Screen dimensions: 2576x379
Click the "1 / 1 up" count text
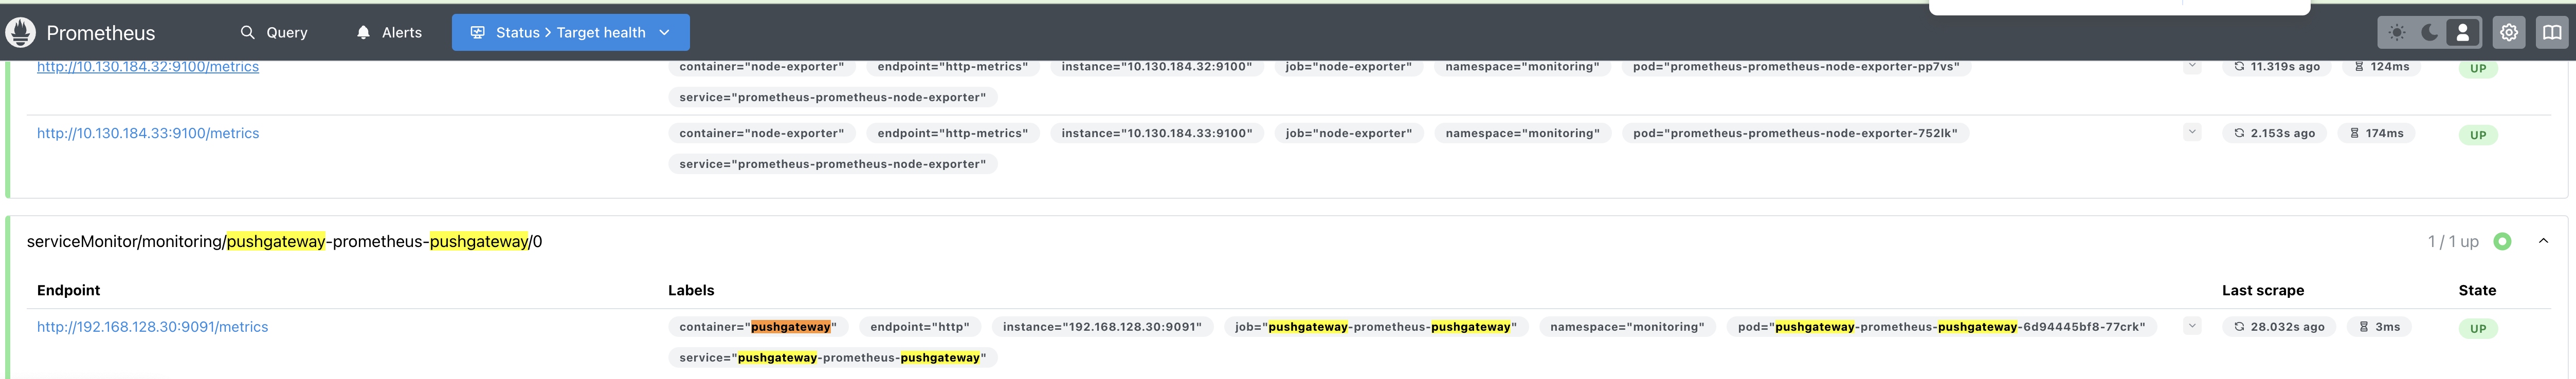(x=2453, y=241)
